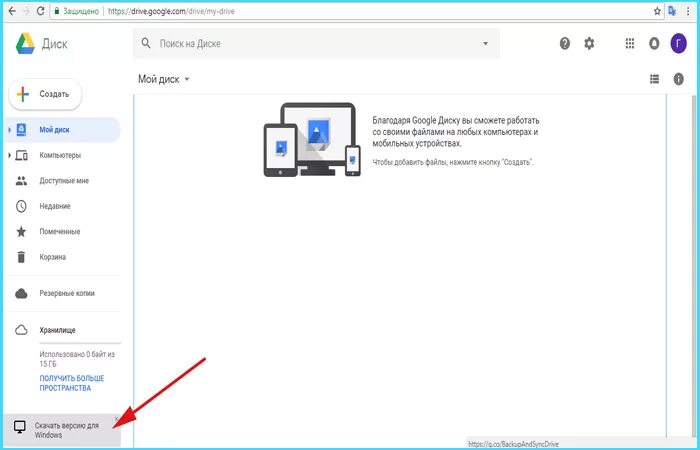Click the Создать button
The image size is (700, 450).
(46, 94)
